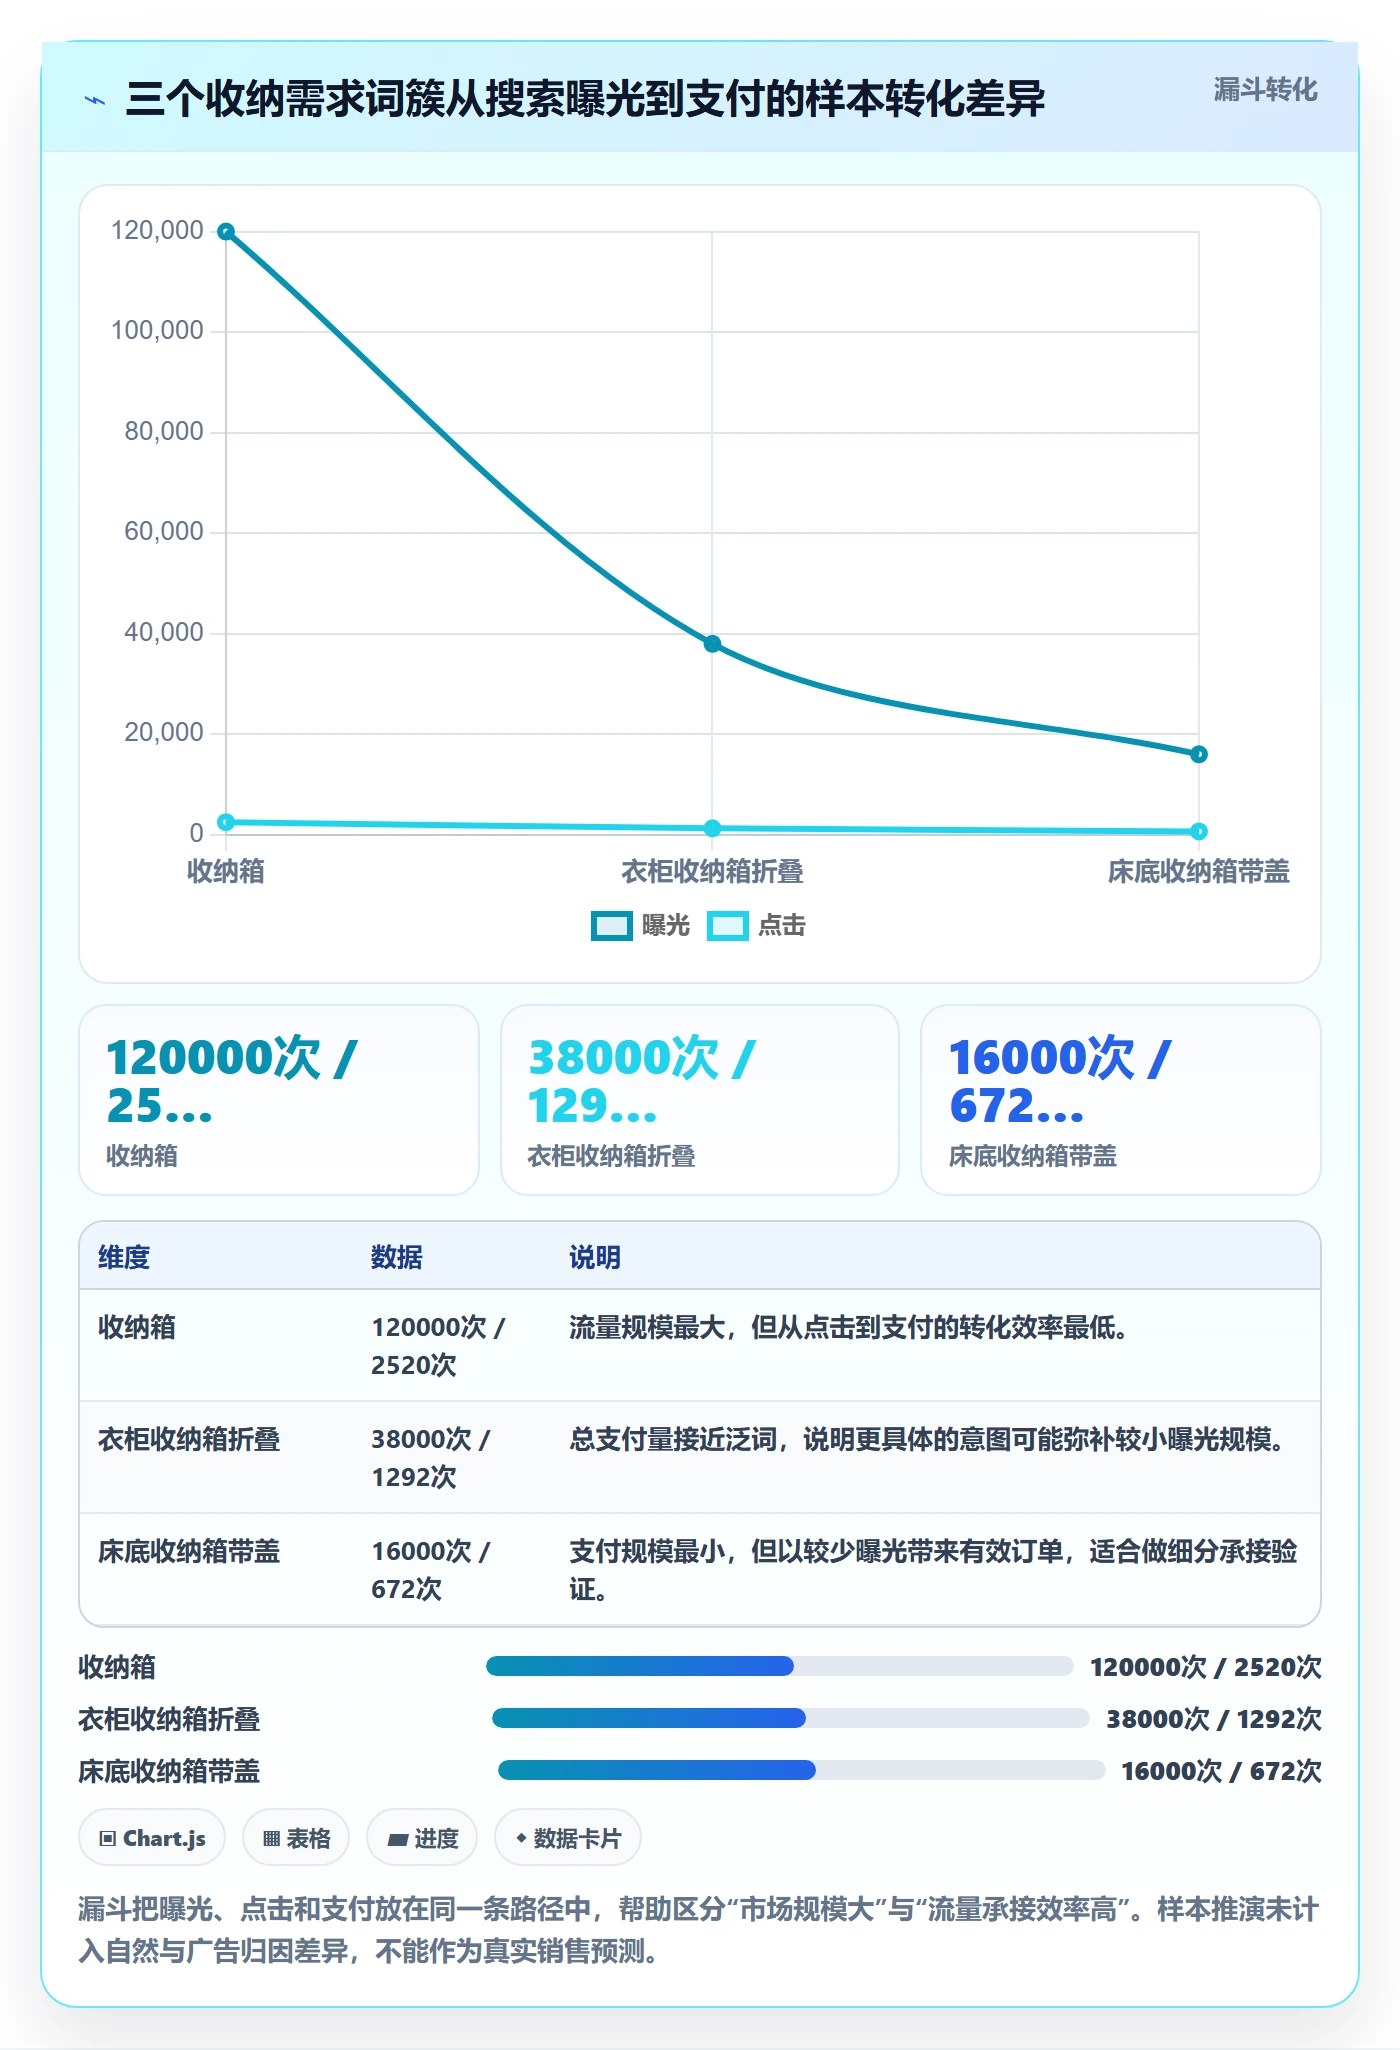
Task: Click the 收纳箱 x-axis label
Action: [226, 872]
